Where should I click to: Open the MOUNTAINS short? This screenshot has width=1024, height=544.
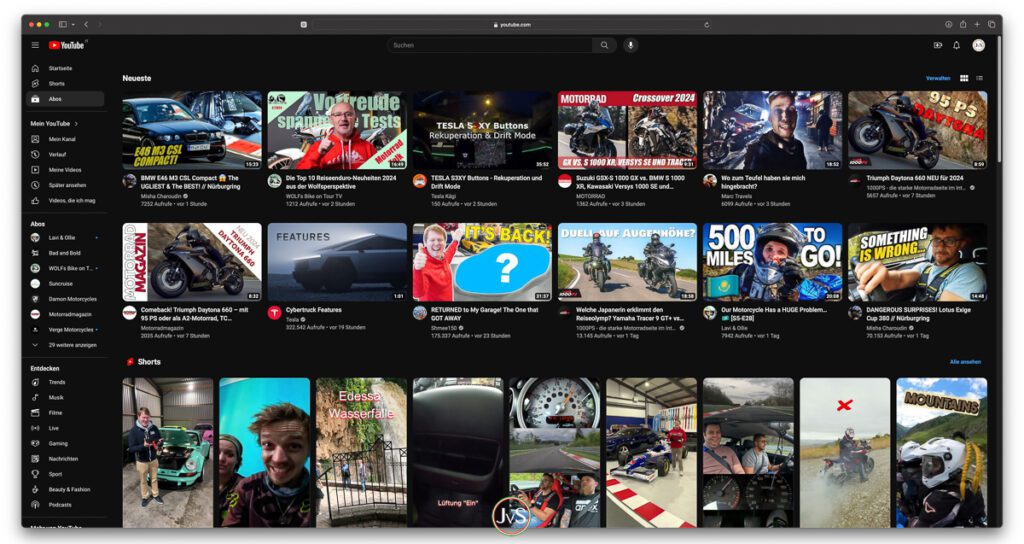[942, 452]
